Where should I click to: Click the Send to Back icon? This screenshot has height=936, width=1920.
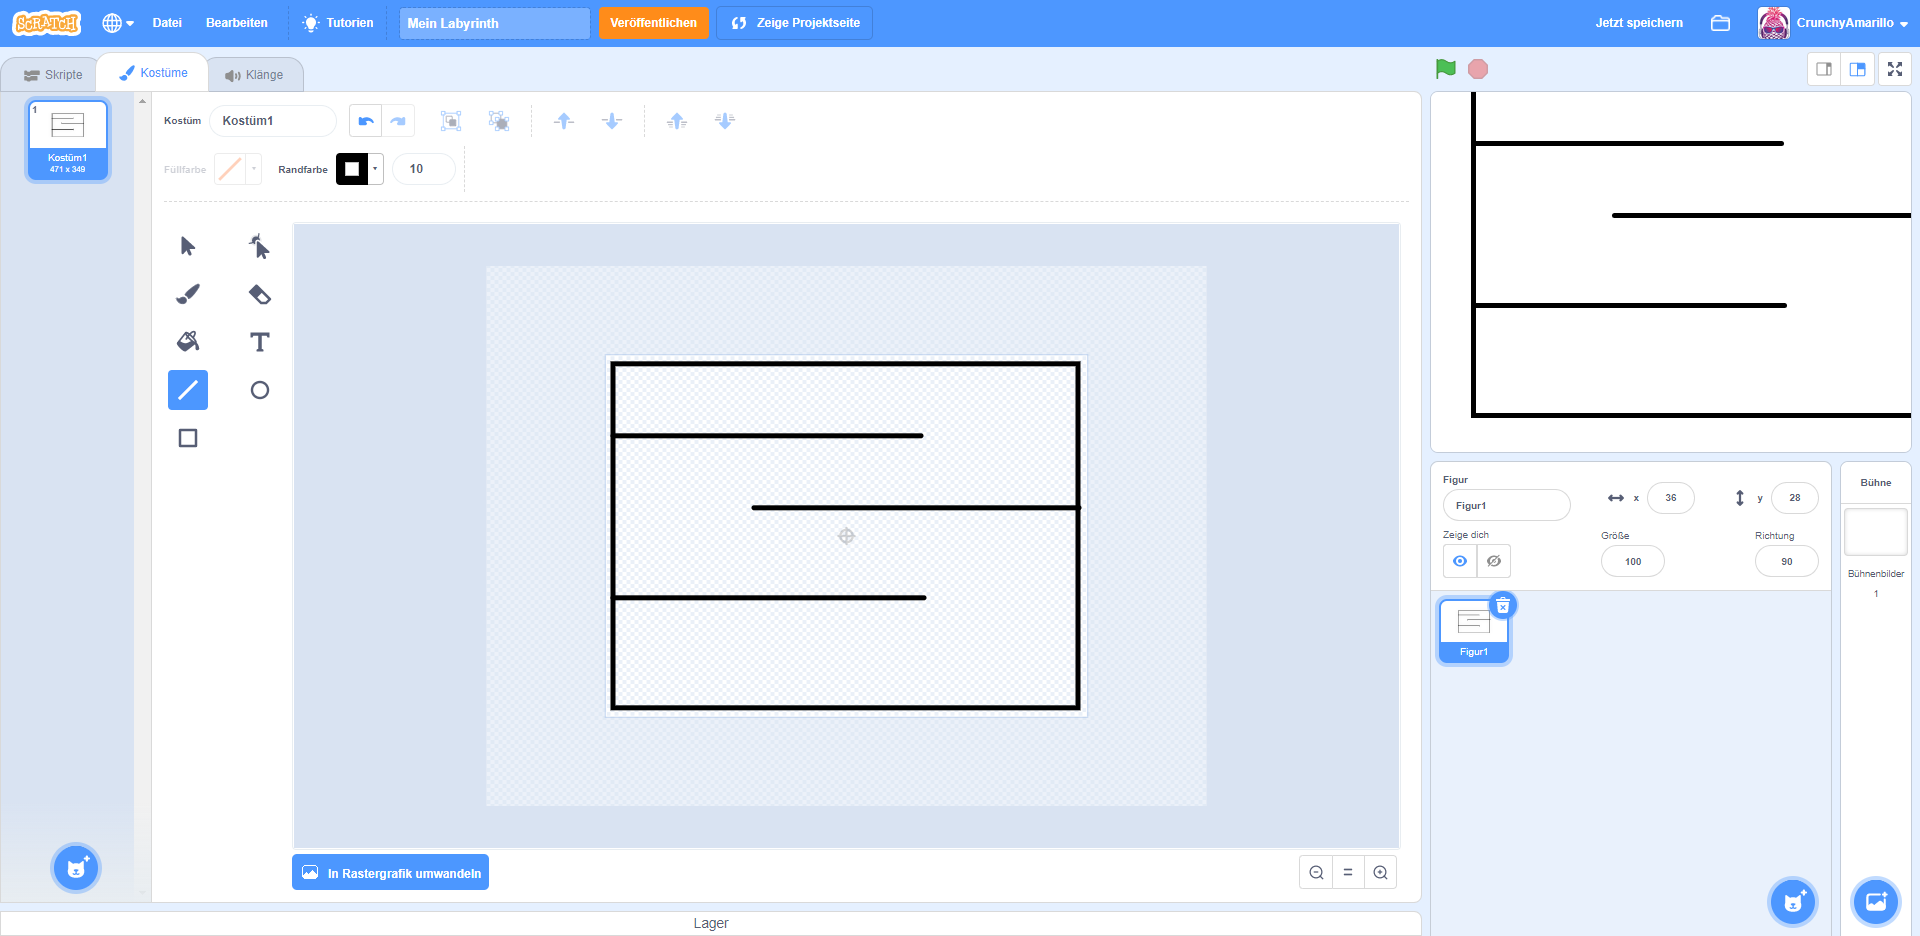coord(725,121)
